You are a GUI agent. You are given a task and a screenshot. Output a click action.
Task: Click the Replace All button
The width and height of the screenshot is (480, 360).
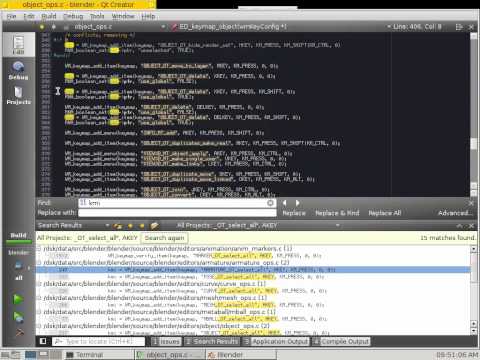(x=385, y=213)
